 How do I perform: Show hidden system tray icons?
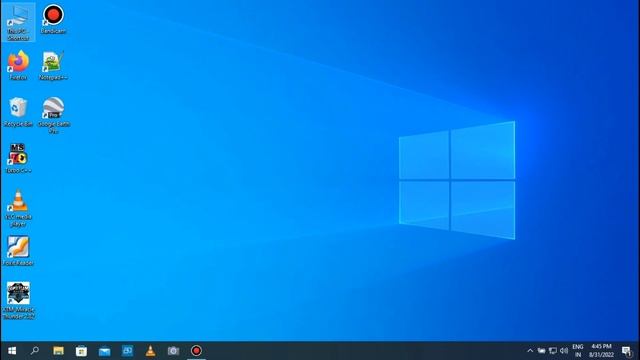point(530,351)
